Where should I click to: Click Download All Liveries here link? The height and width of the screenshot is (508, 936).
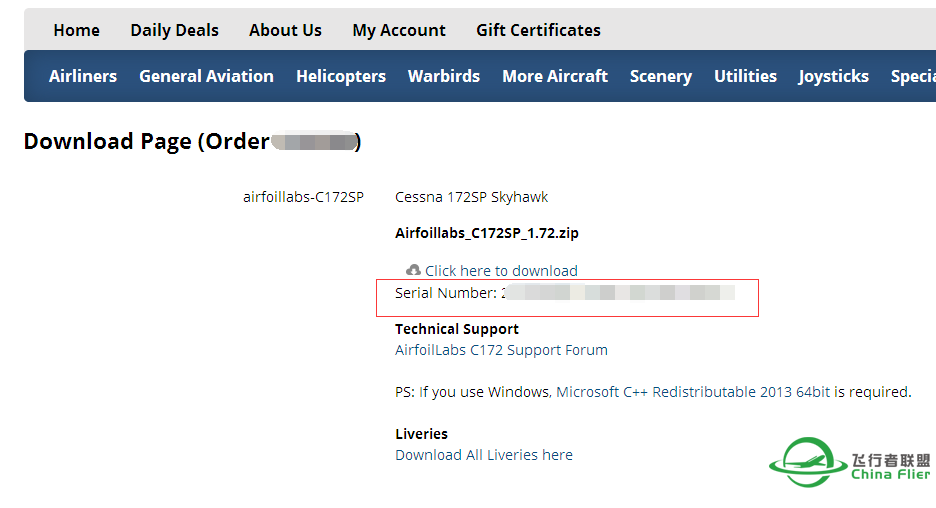[484, 455]
